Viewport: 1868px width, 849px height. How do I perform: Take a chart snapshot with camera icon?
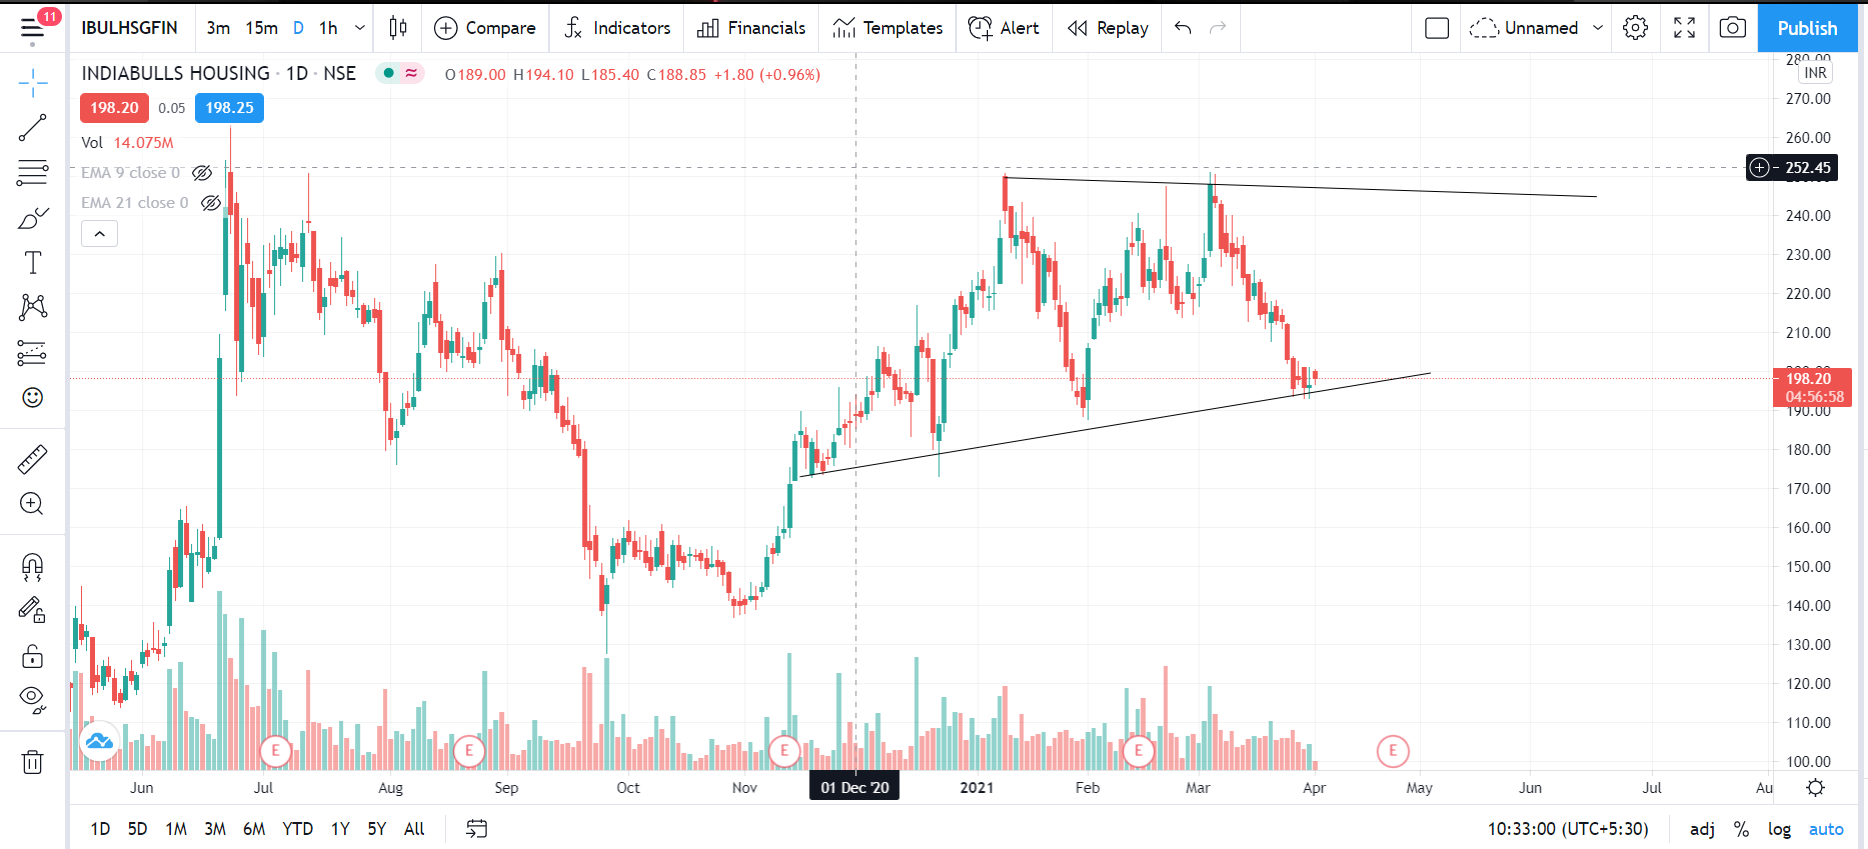click(x=1733, y=28)
